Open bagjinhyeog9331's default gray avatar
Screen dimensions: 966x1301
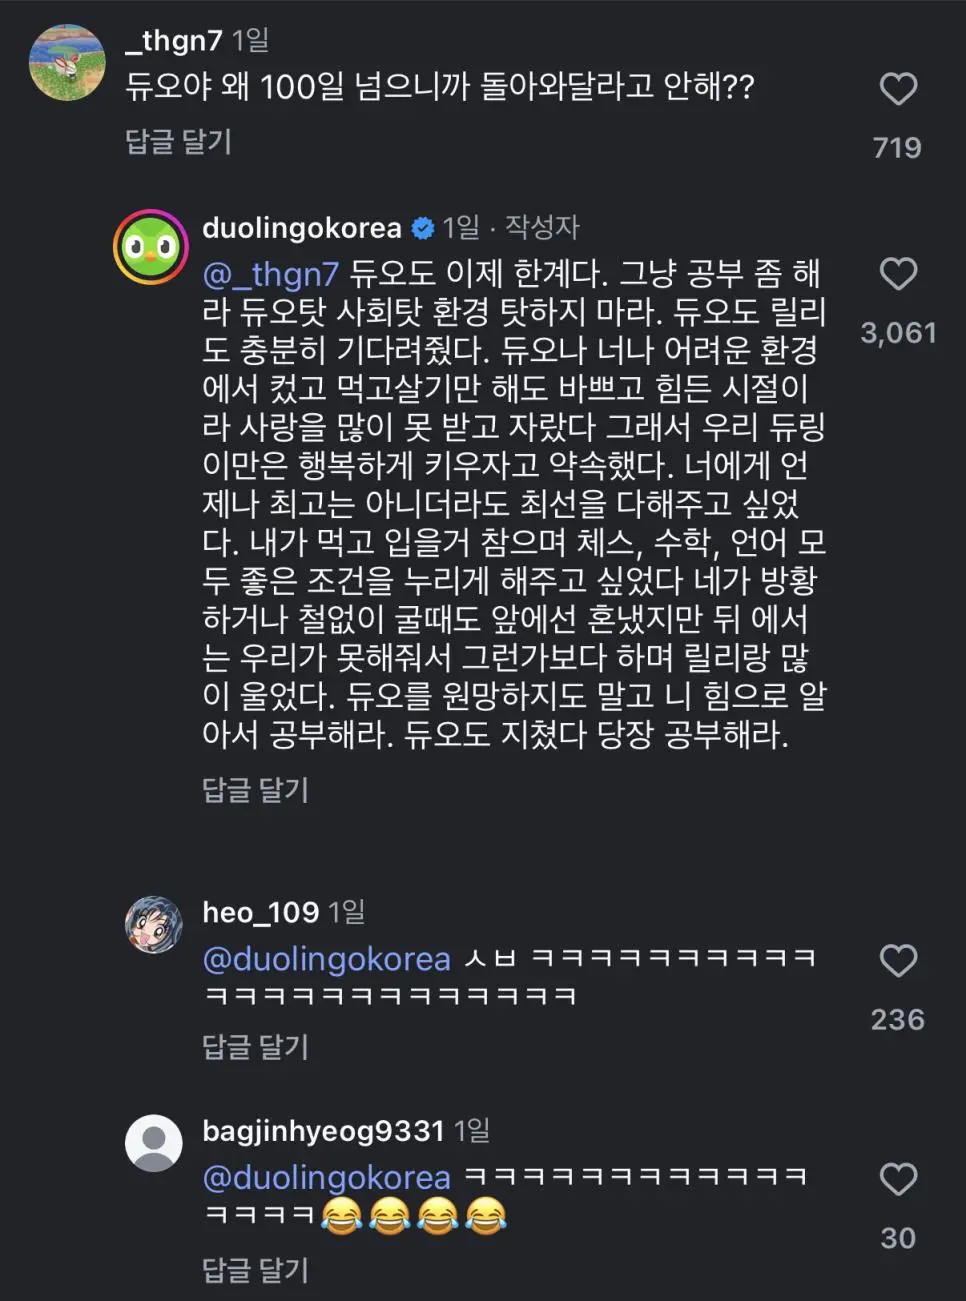pyautogui.click(x=153, y=1143)
